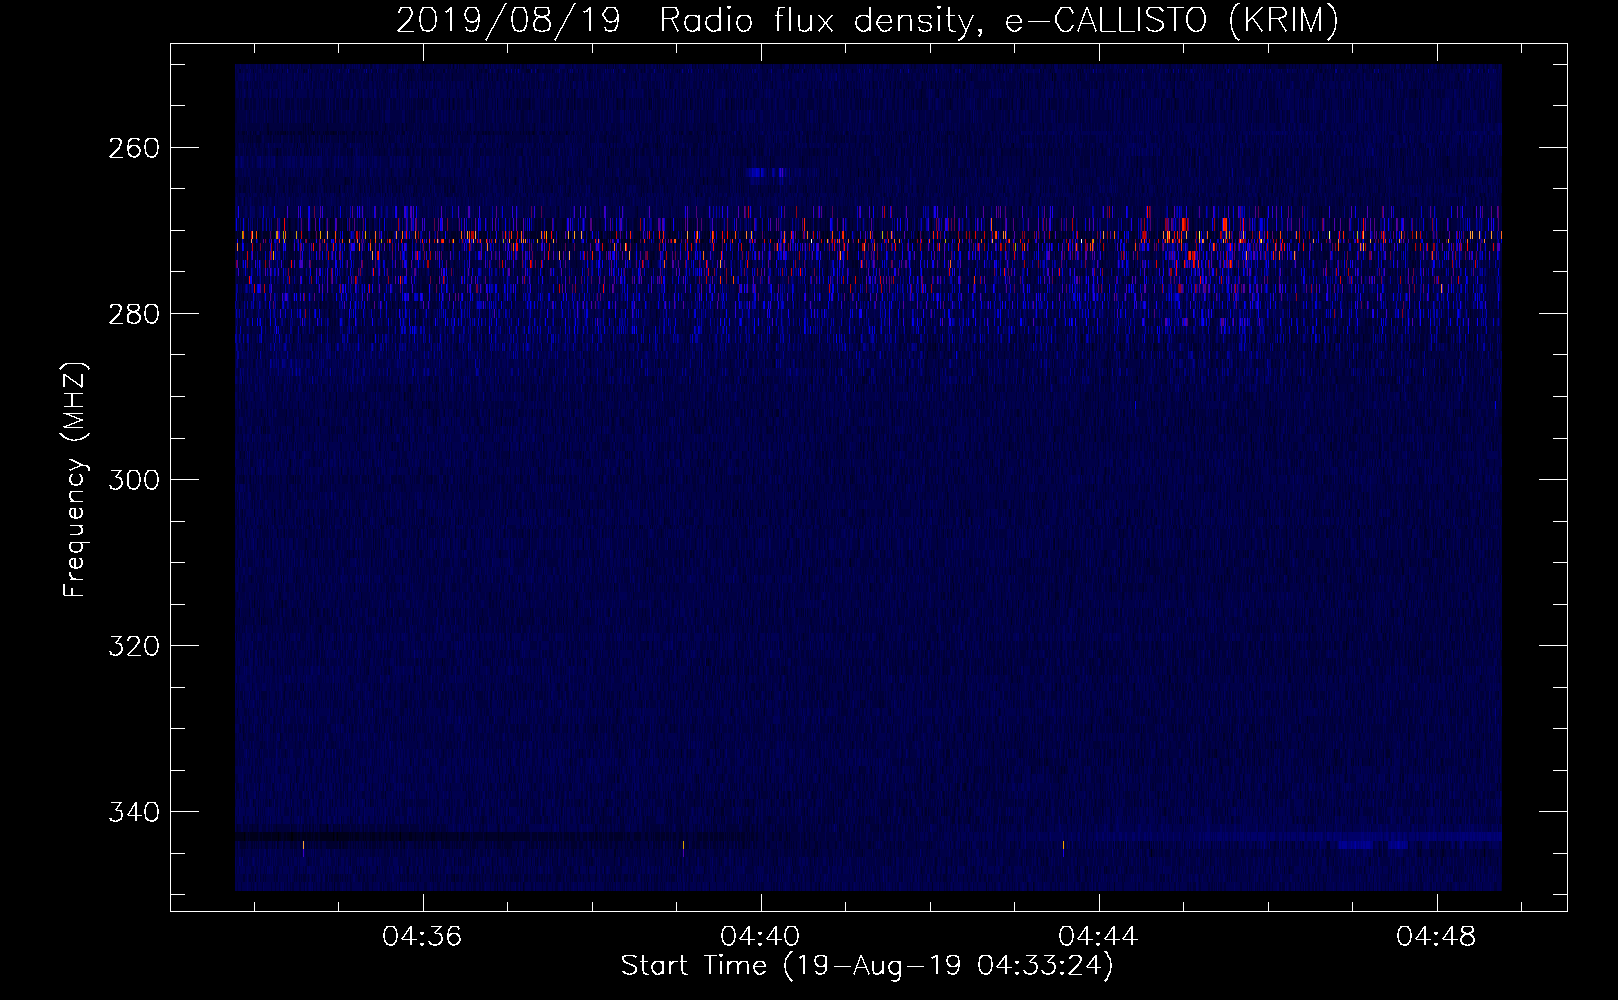Click the 04:36 time tick label
This screenshot has width=1618, height=1000.
(422, 937)
